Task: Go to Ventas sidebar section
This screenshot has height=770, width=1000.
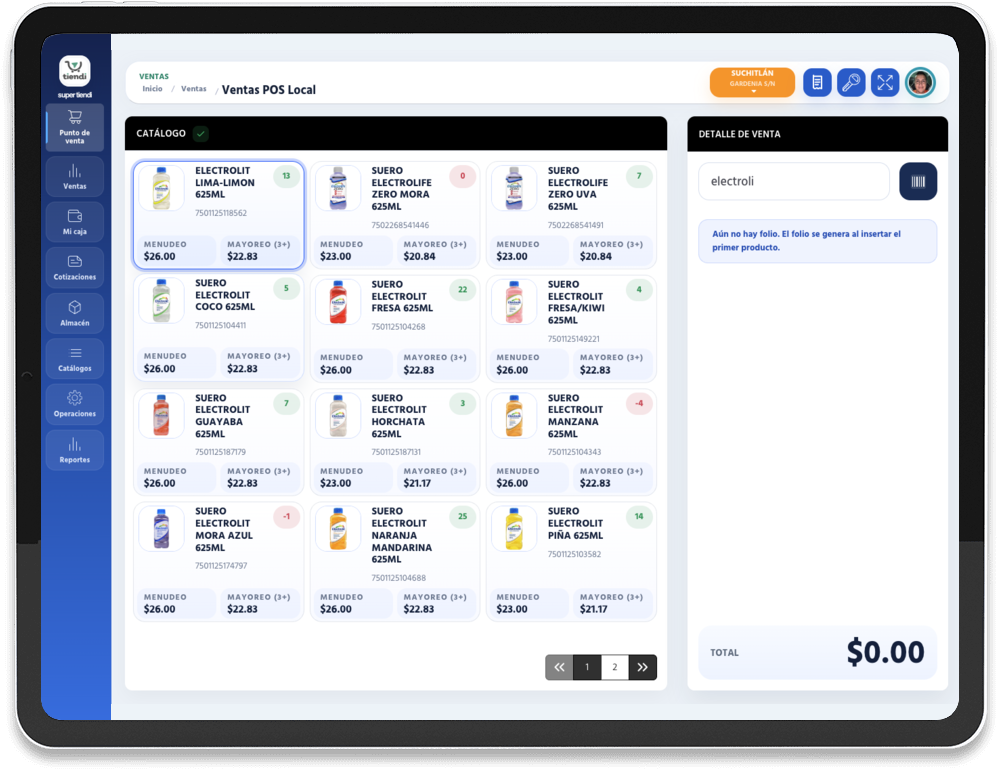Action: [x=75, y=177]
